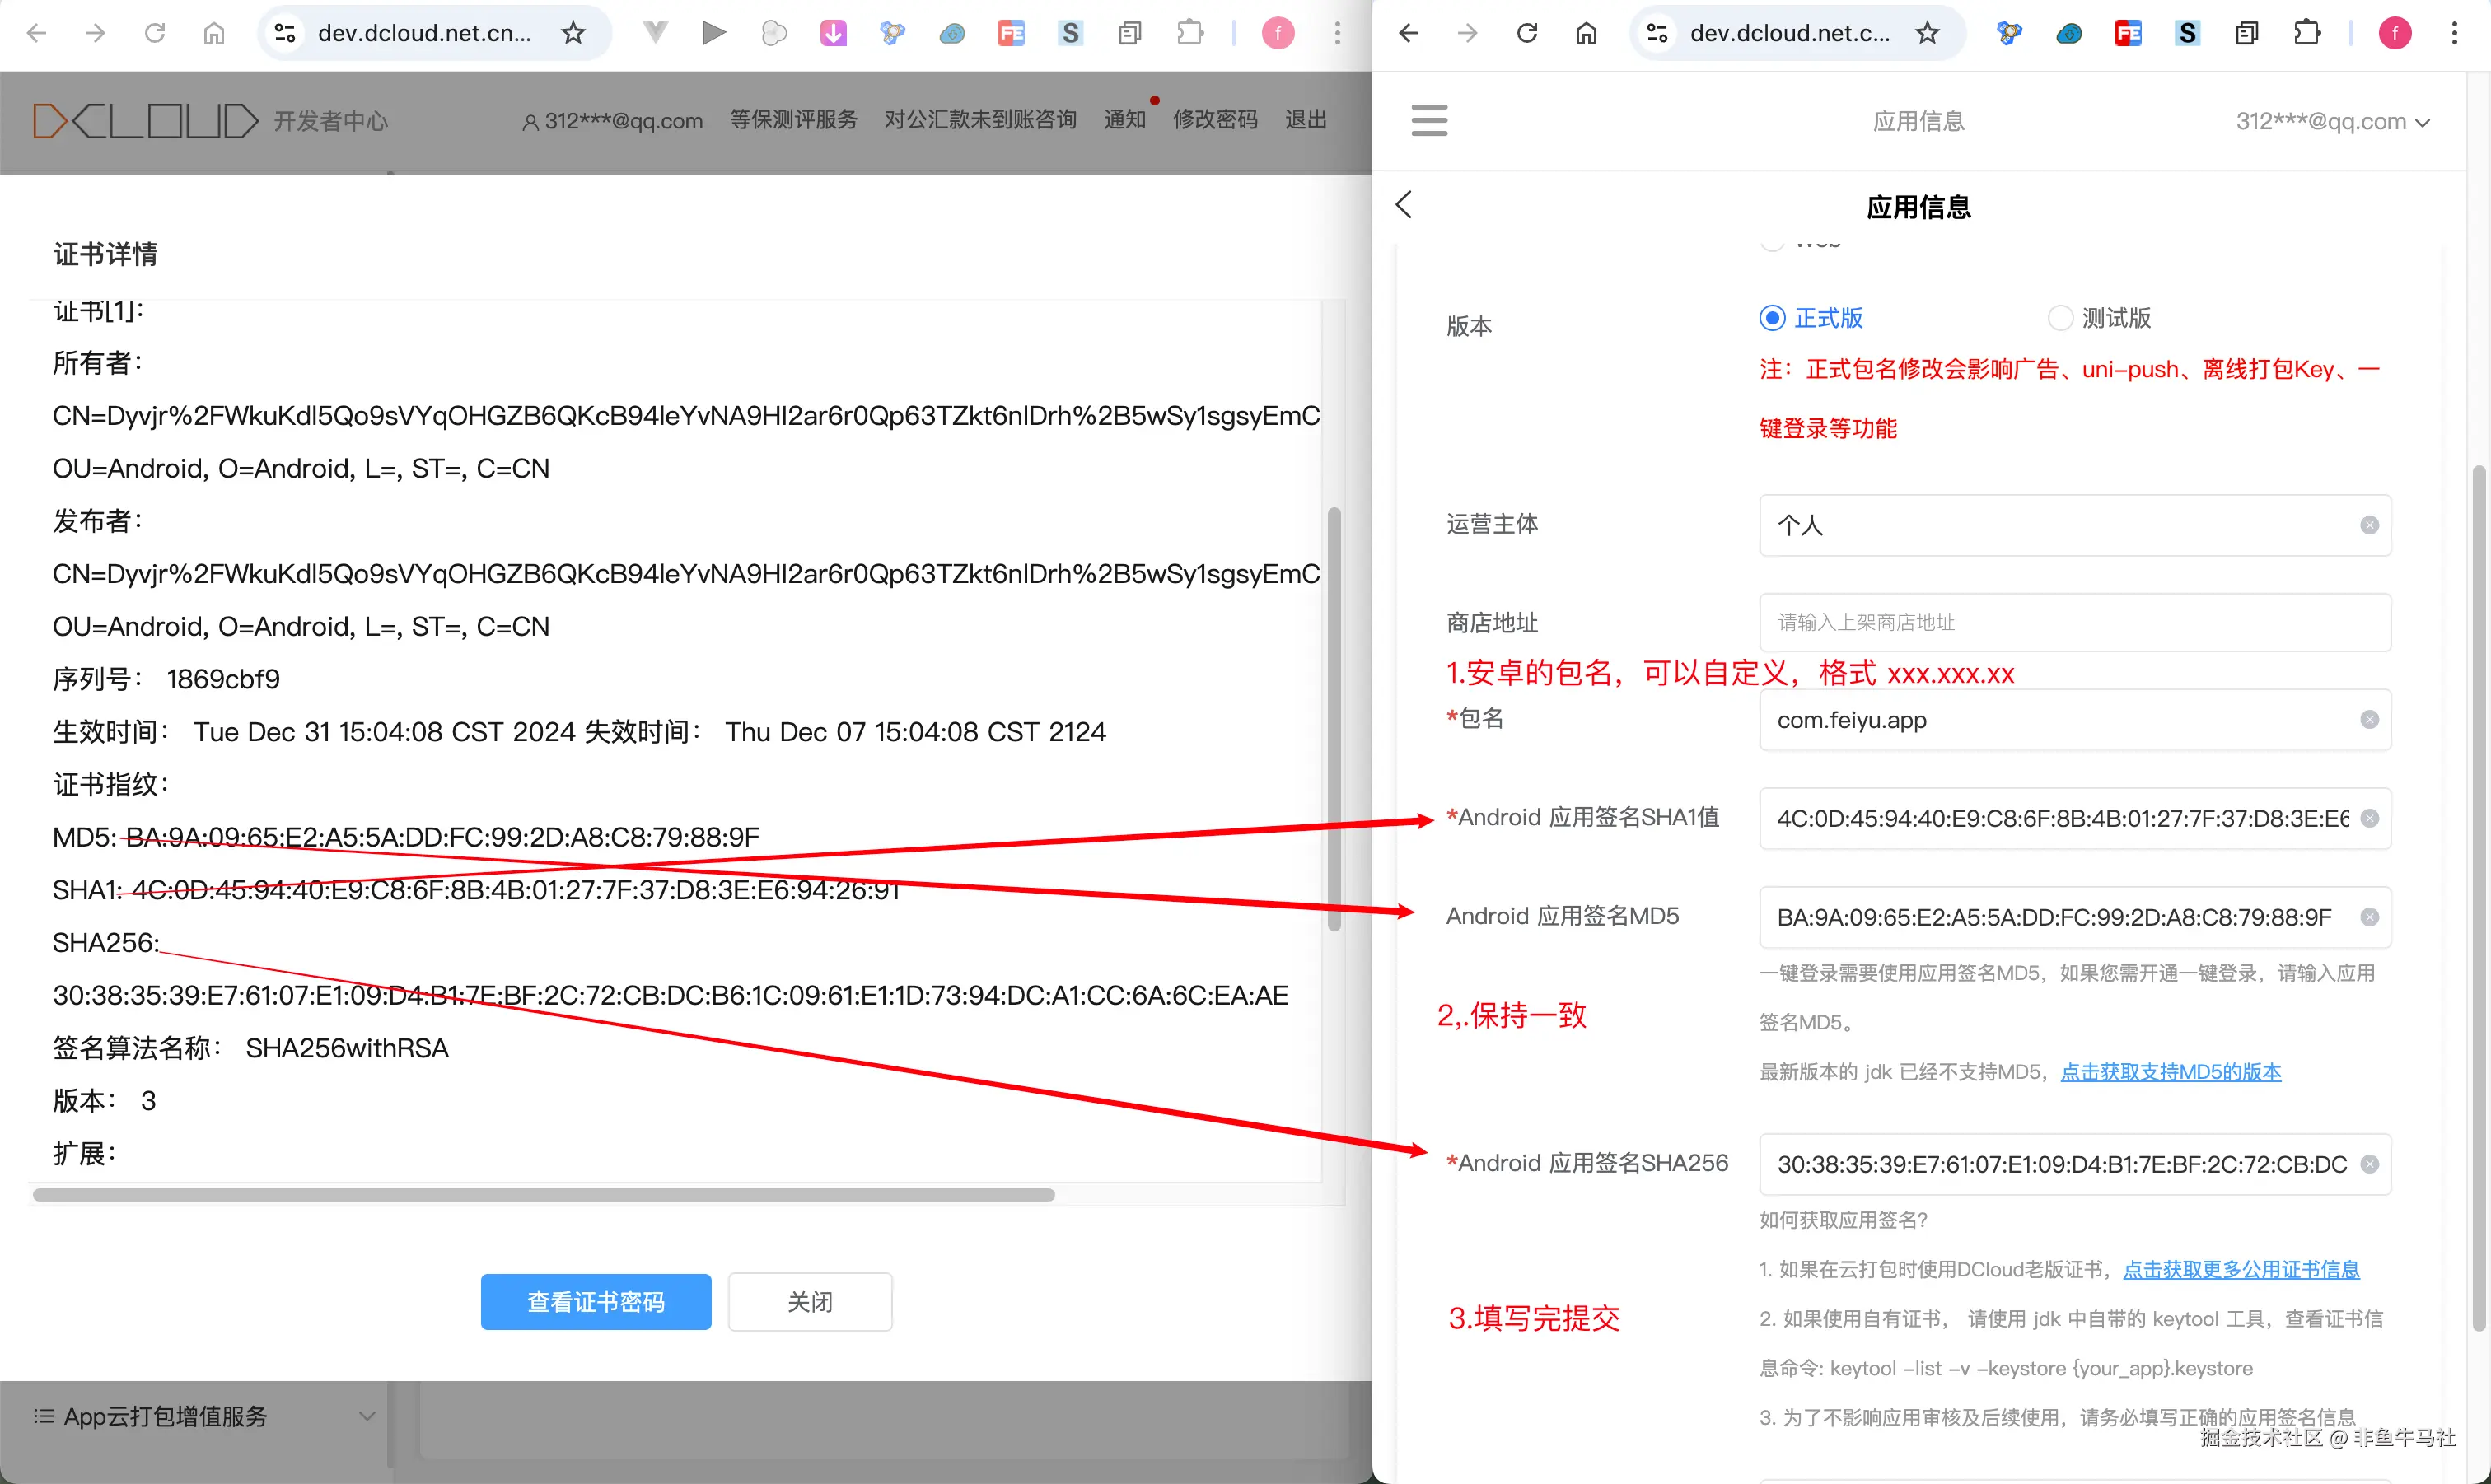Click the 商店地址 input field

click(x=2074, y=623)
